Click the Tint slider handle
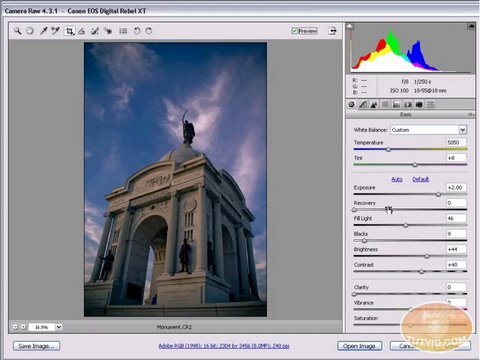The height and width of the screenshot is (360, 480). pos(415,165)
